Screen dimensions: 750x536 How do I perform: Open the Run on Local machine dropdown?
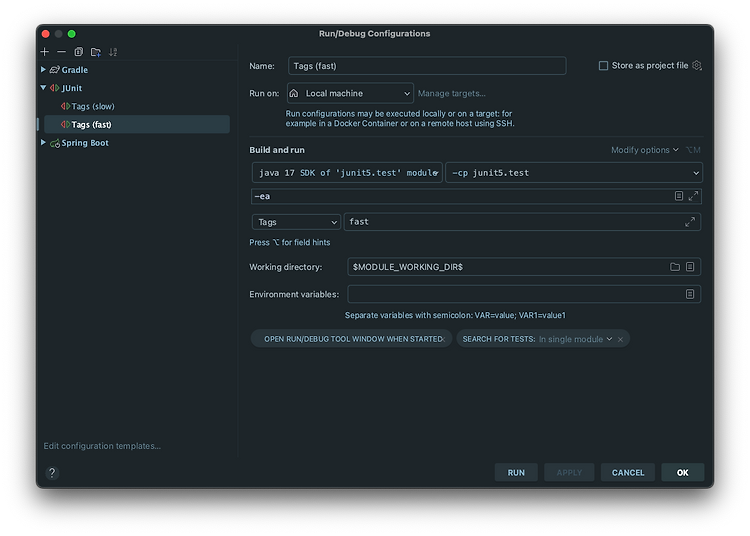point(350,93)
